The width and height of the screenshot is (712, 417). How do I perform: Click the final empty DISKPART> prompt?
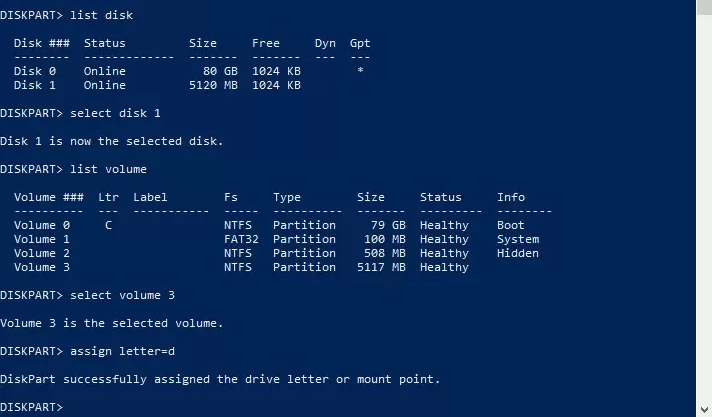(x=32, y=407)
